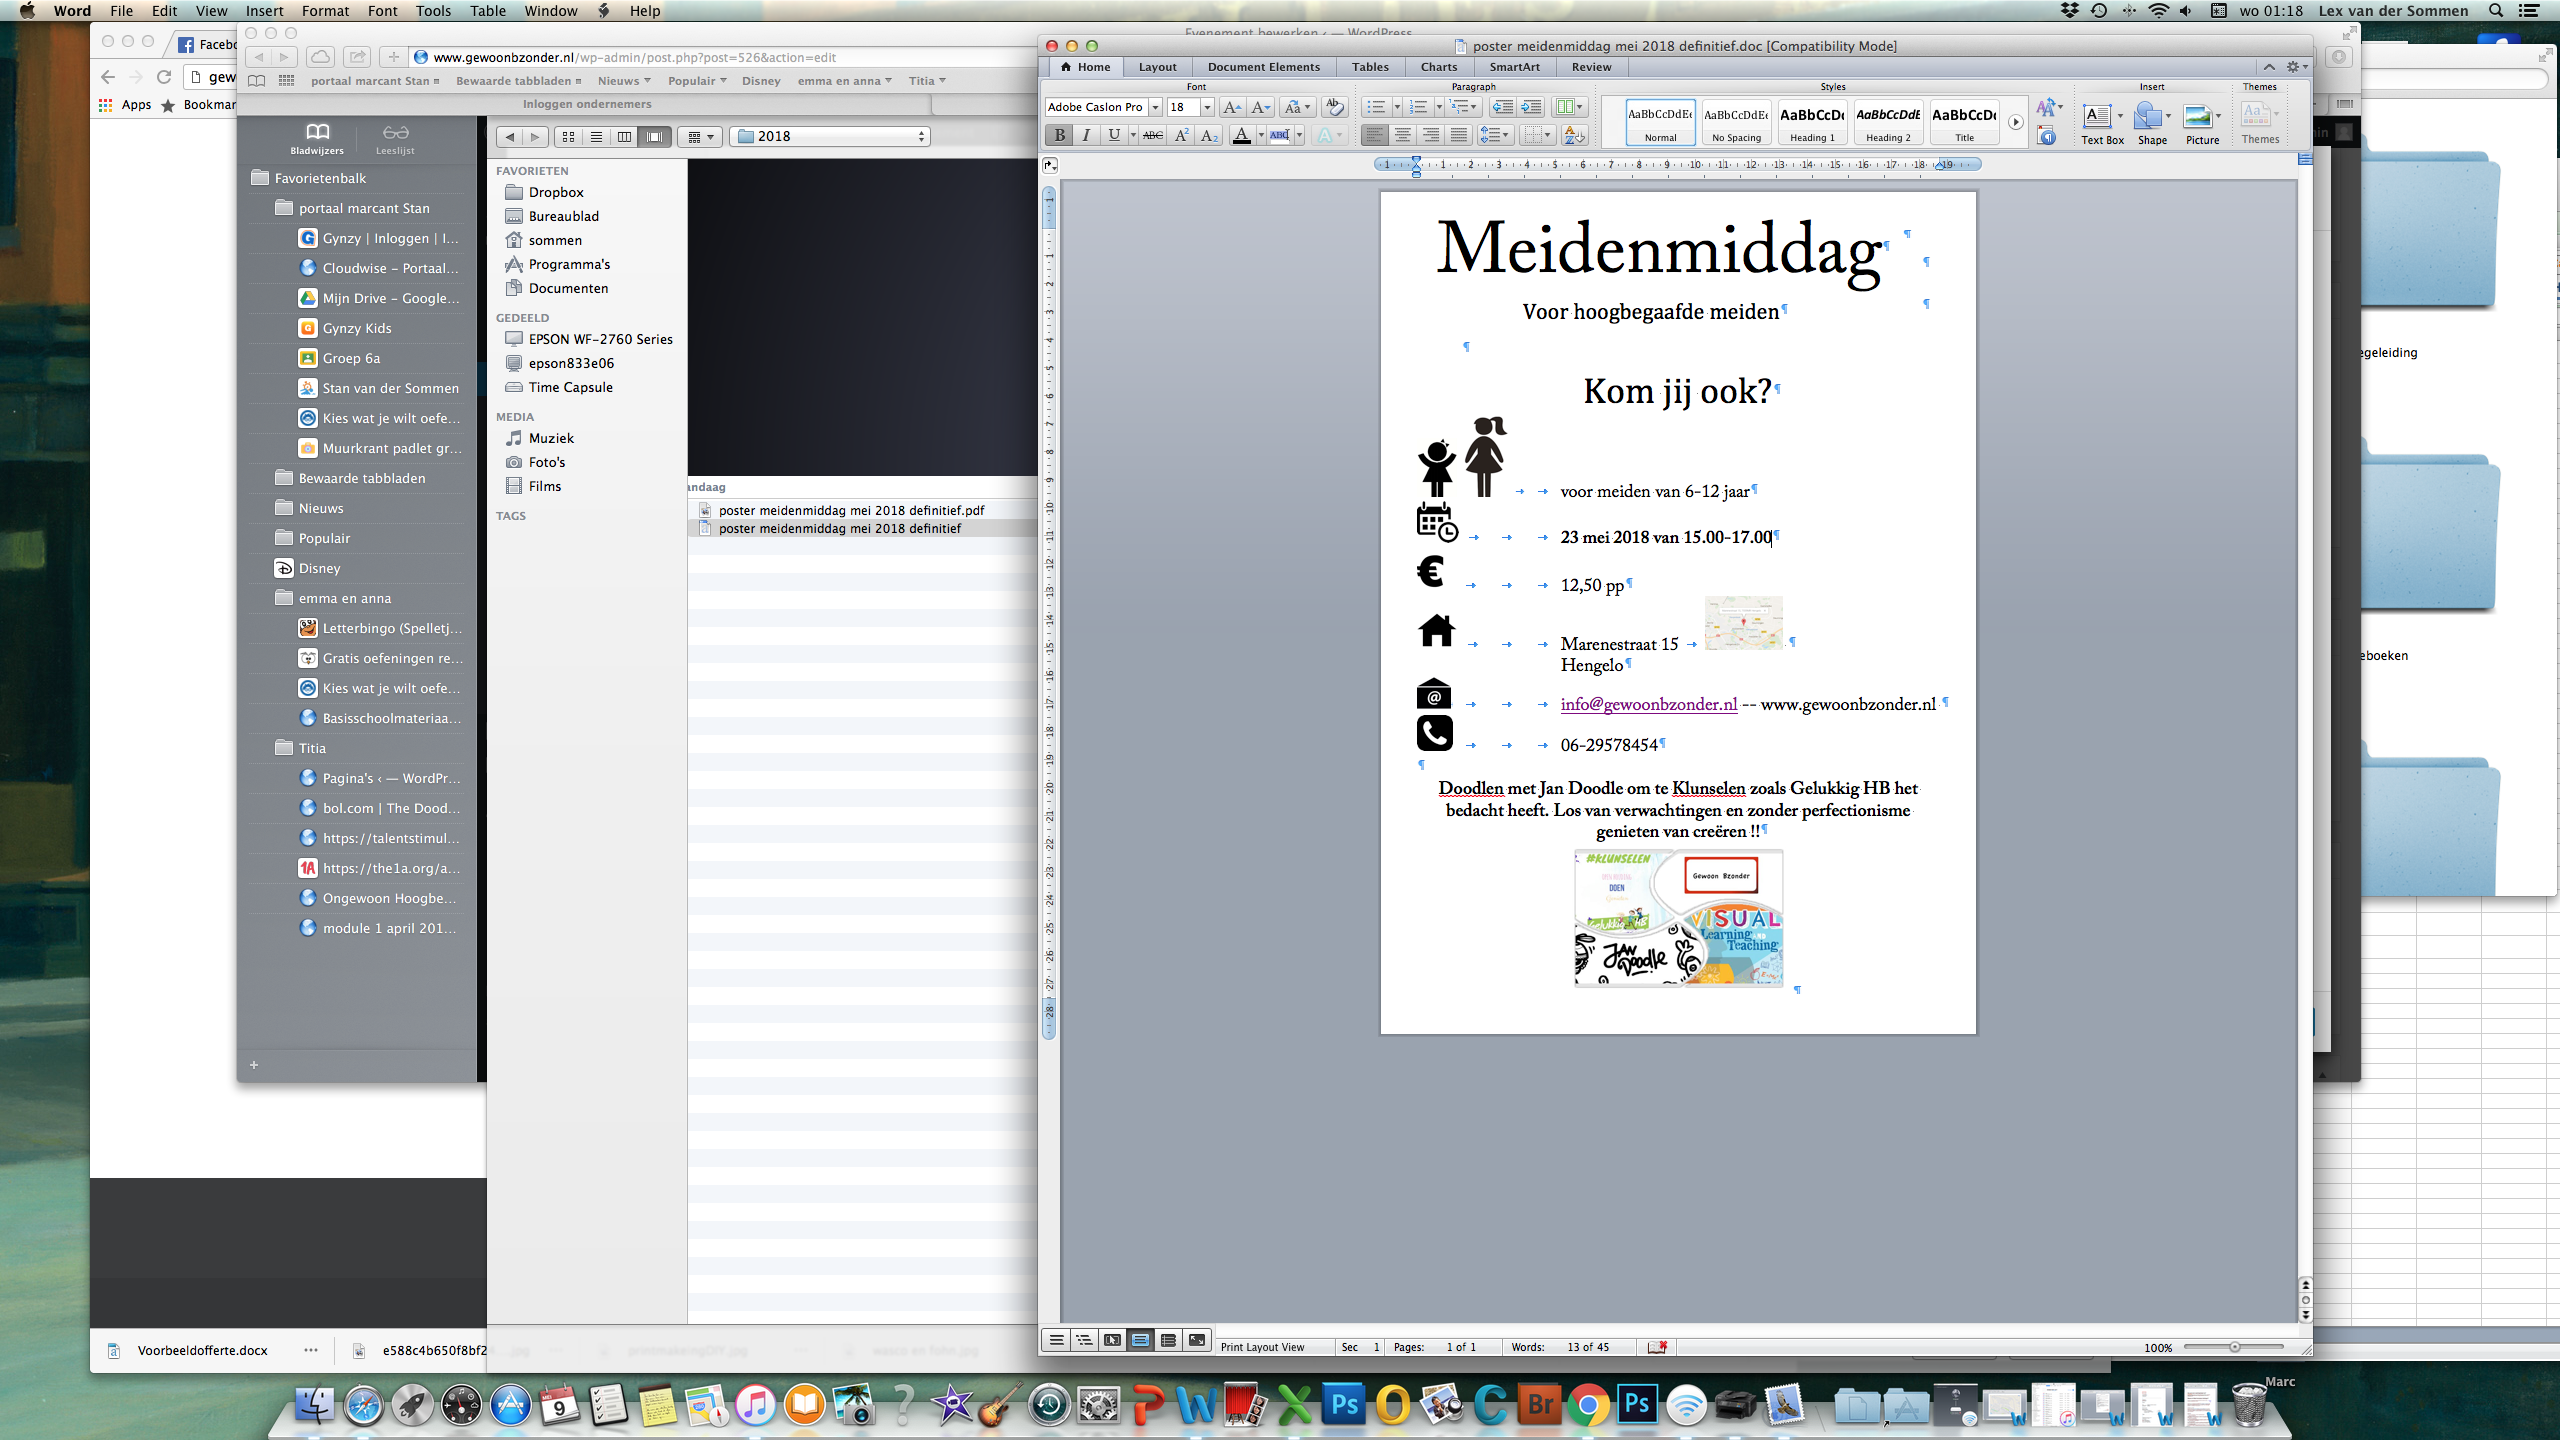Open the Insert menu in menu bar
Viewport: 2560px width, 1440px height.
264,11
